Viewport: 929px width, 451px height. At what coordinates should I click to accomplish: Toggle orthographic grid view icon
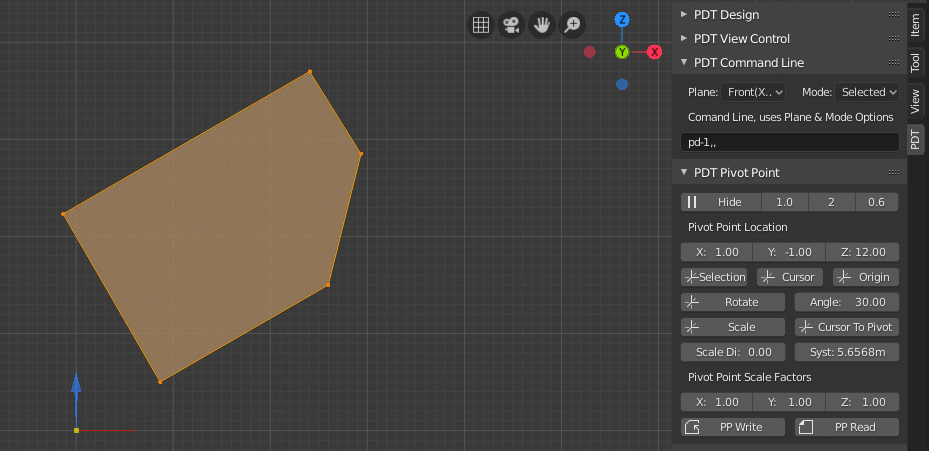[x=480, y=25]
